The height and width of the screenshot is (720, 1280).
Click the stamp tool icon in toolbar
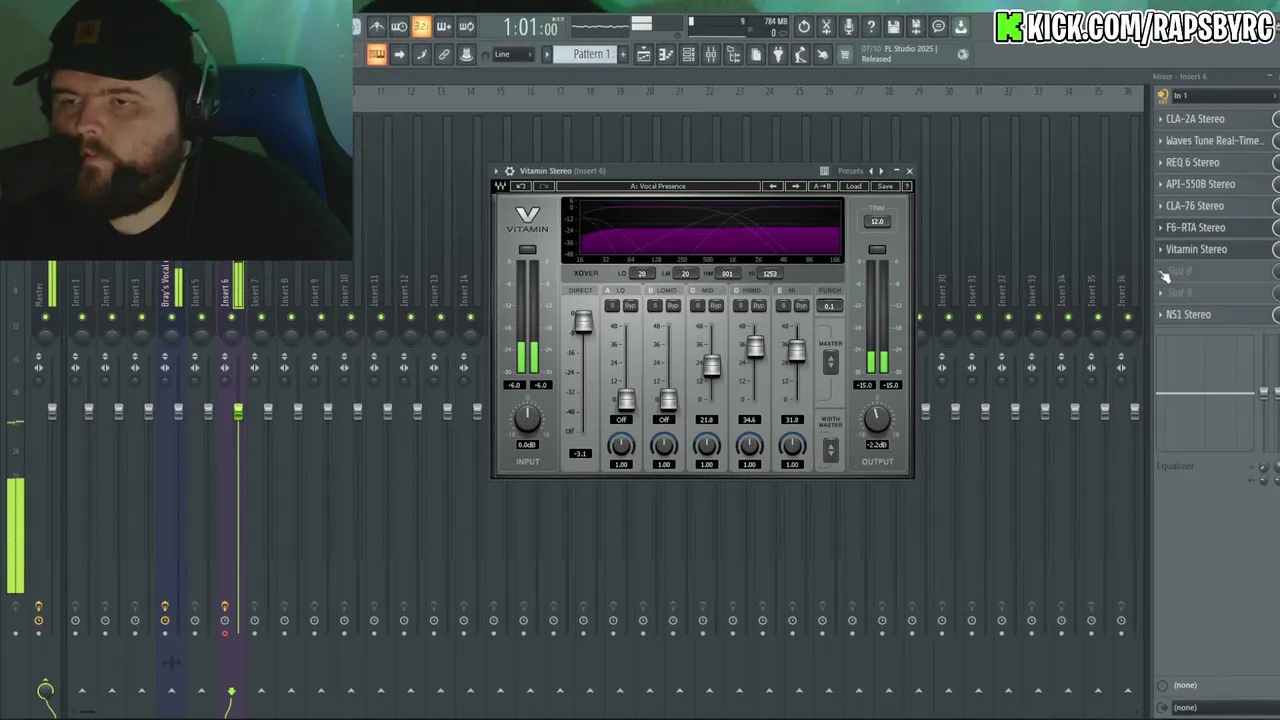click(x=466, y=54)
